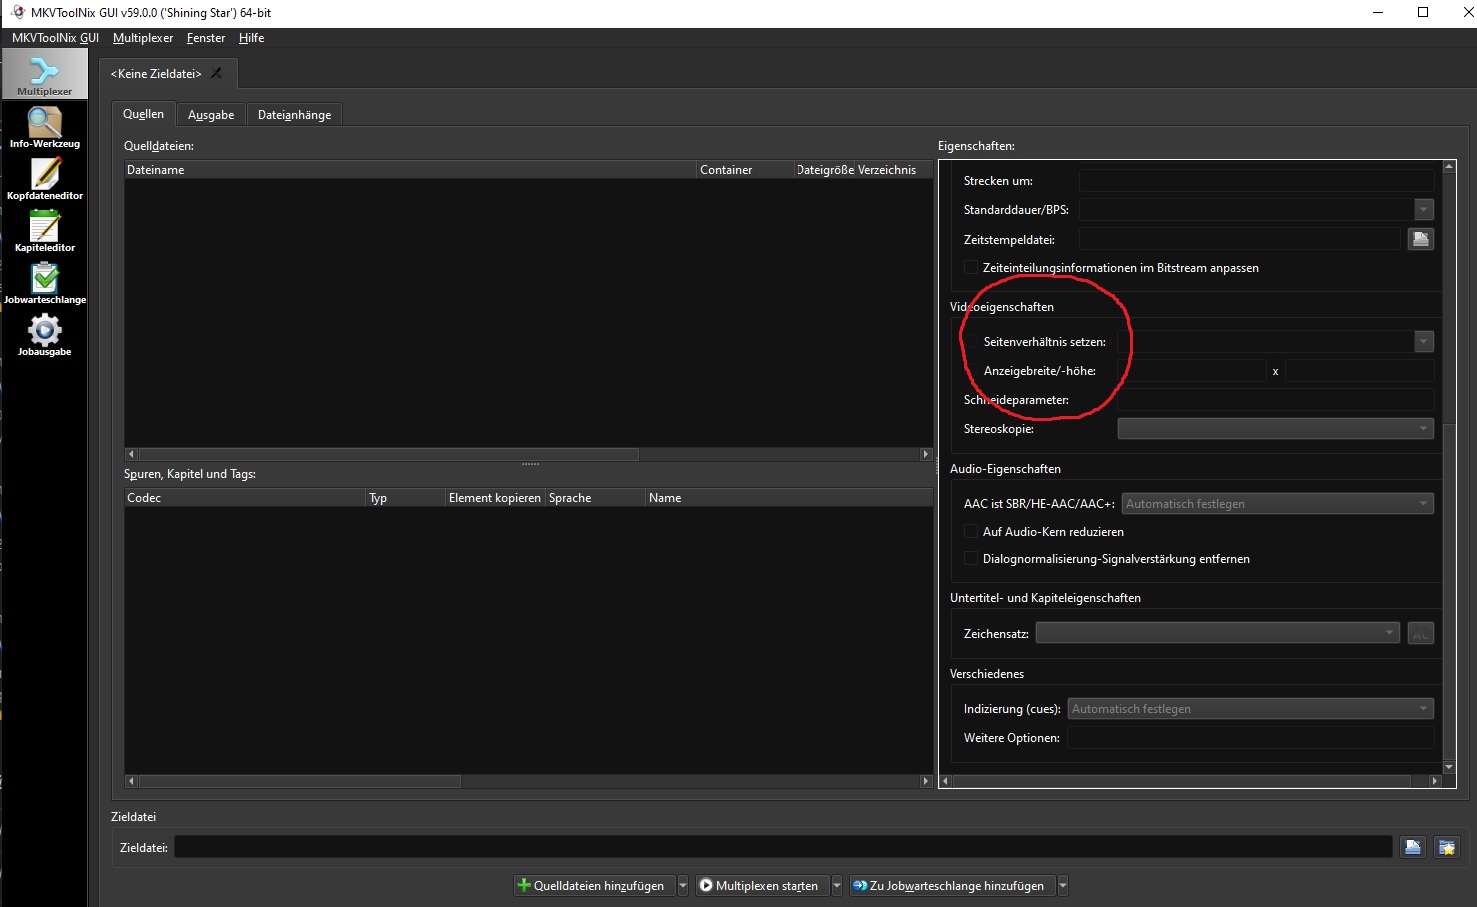The image size is (1477, 907).
Task: Open recent target directories star icon
Action: click(1446, 847)
